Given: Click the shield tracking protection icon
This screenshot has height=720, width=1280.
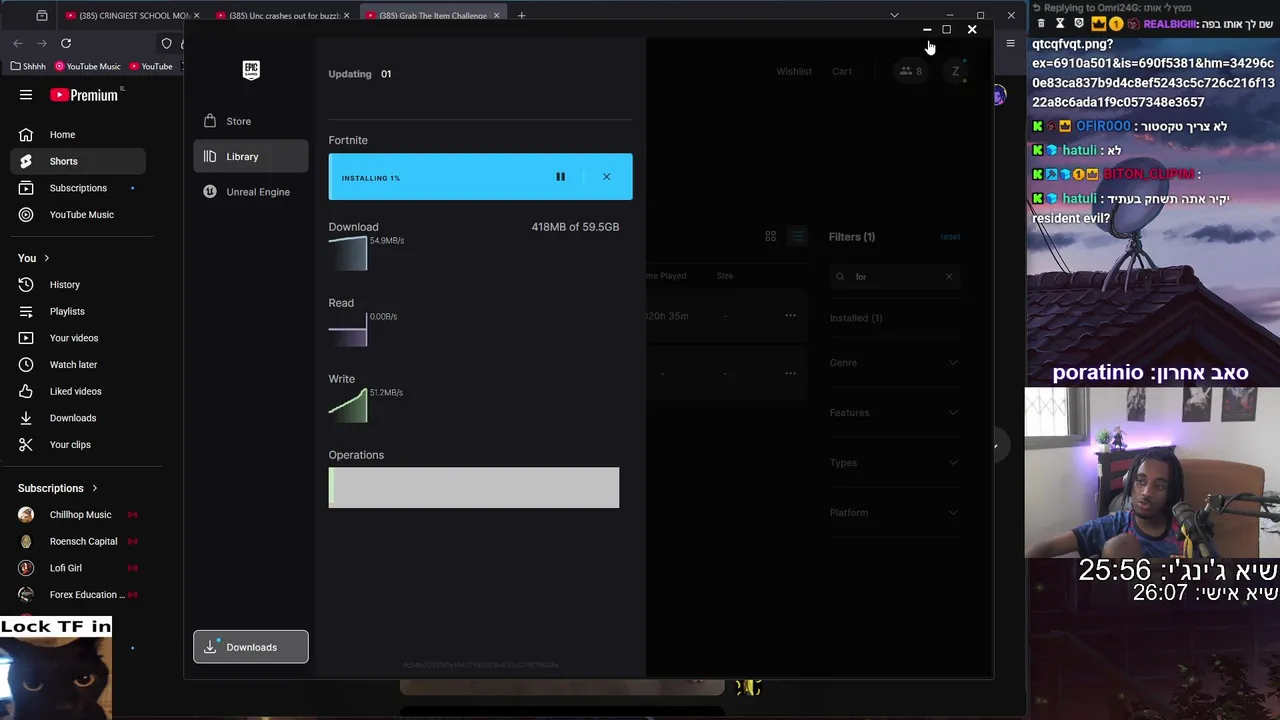Looking at the screenshot, I should [x=167, y=43].
